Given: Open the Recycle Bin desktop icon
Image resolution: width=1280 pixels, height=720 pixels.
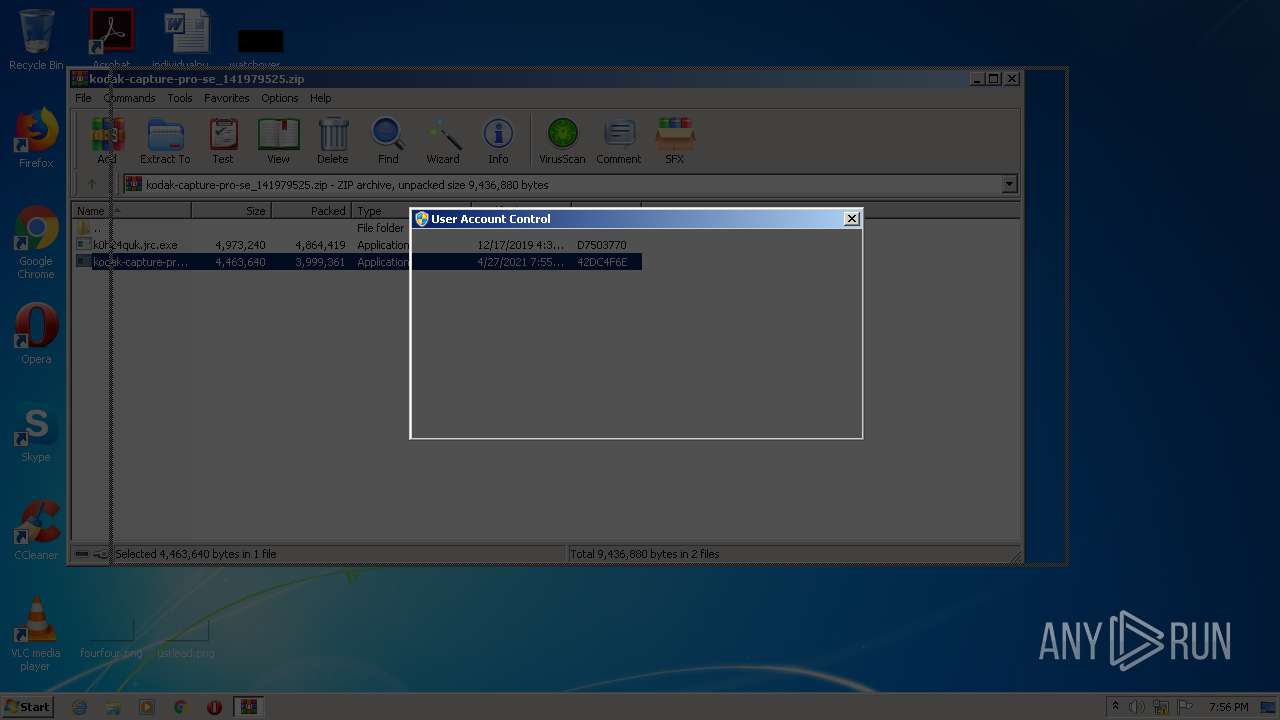Looking at the screenshot, I should (36, 40).
